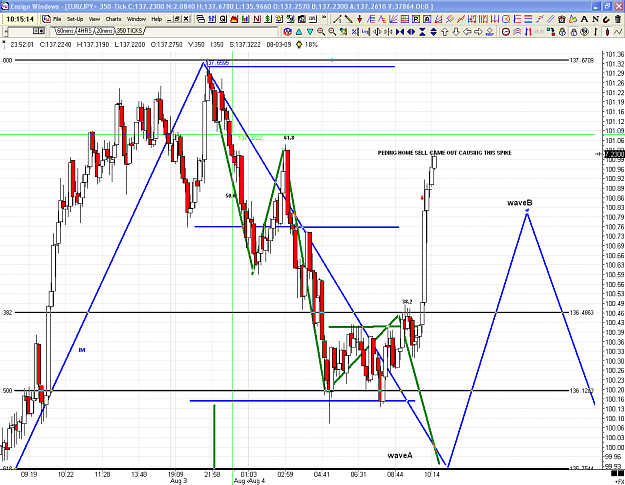Open the Window menu
Viewport: 625px width, 485px height.
pyautogui.click(x=136, y=19)
